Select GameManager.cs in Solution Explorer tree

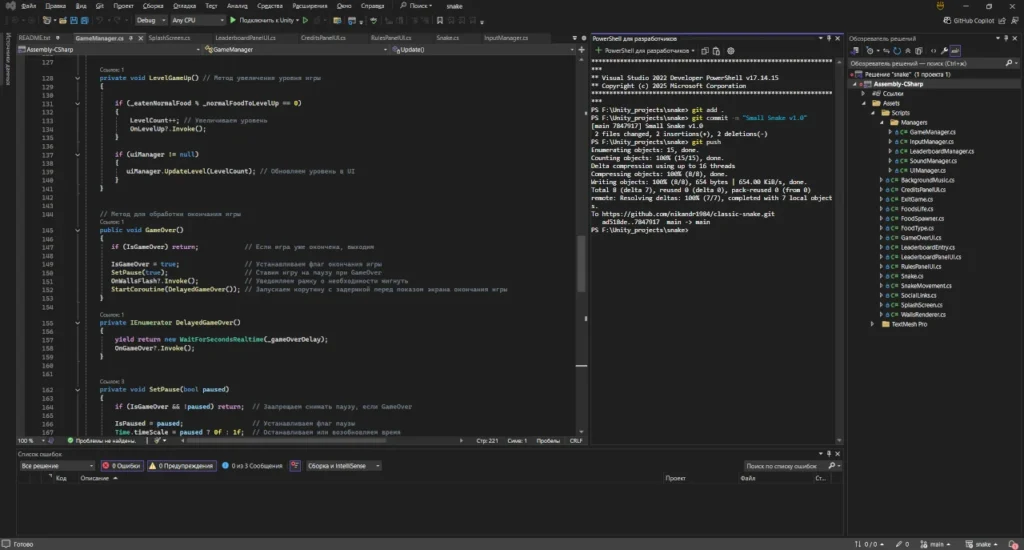pos(932,132)
